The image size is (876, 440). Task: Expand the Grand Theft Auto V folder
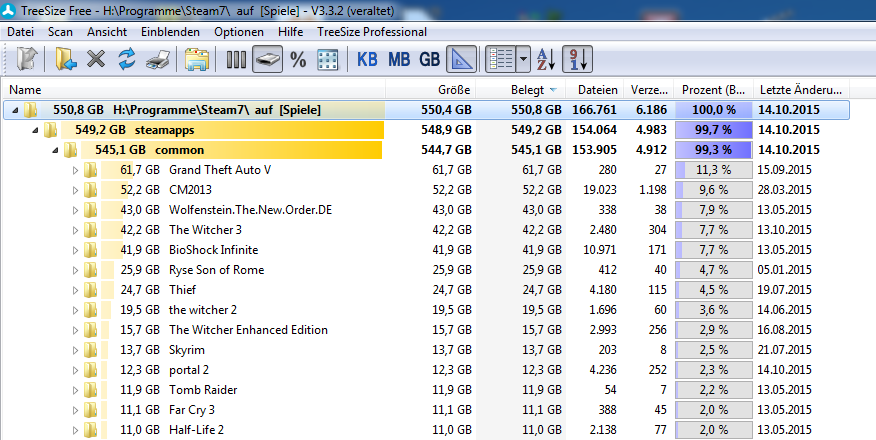[x=75, y=170]
